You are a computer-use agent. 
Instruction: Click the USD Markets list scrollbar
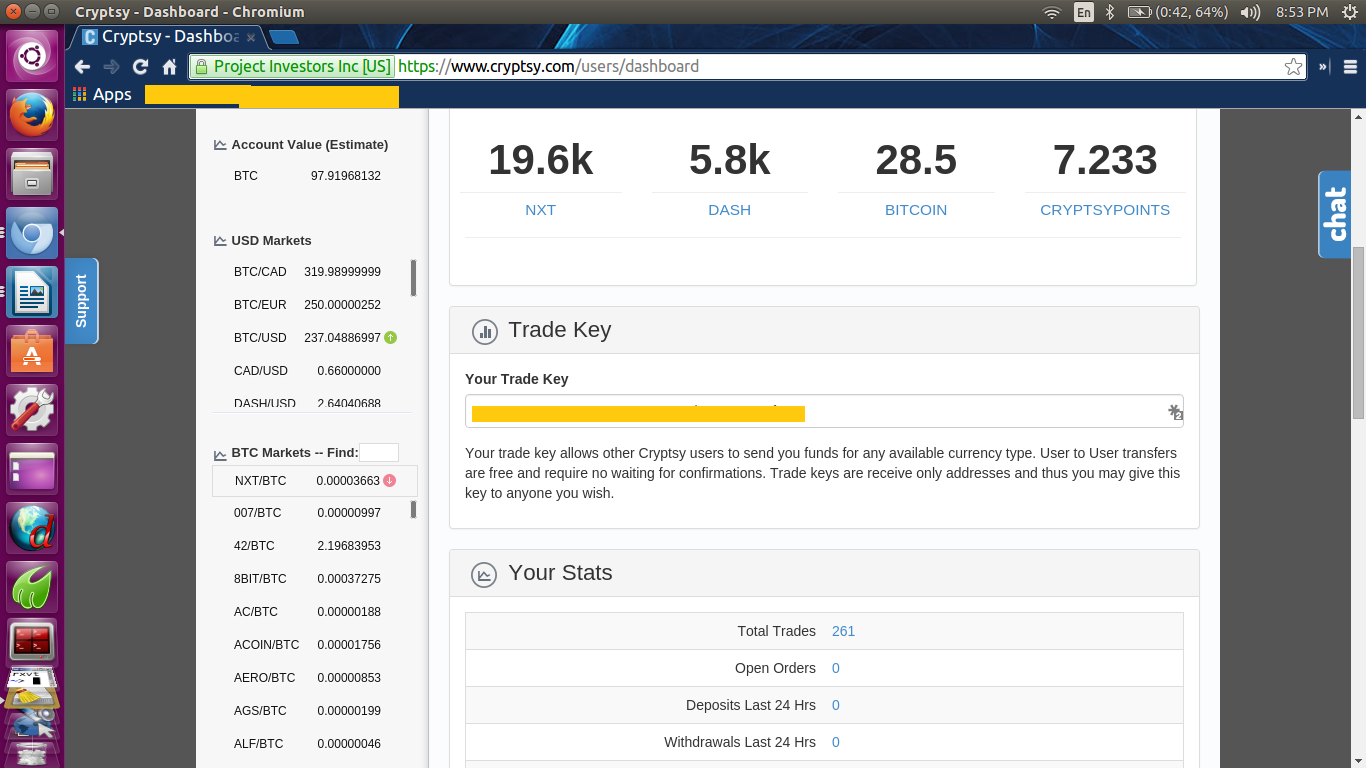click(413, 278)
